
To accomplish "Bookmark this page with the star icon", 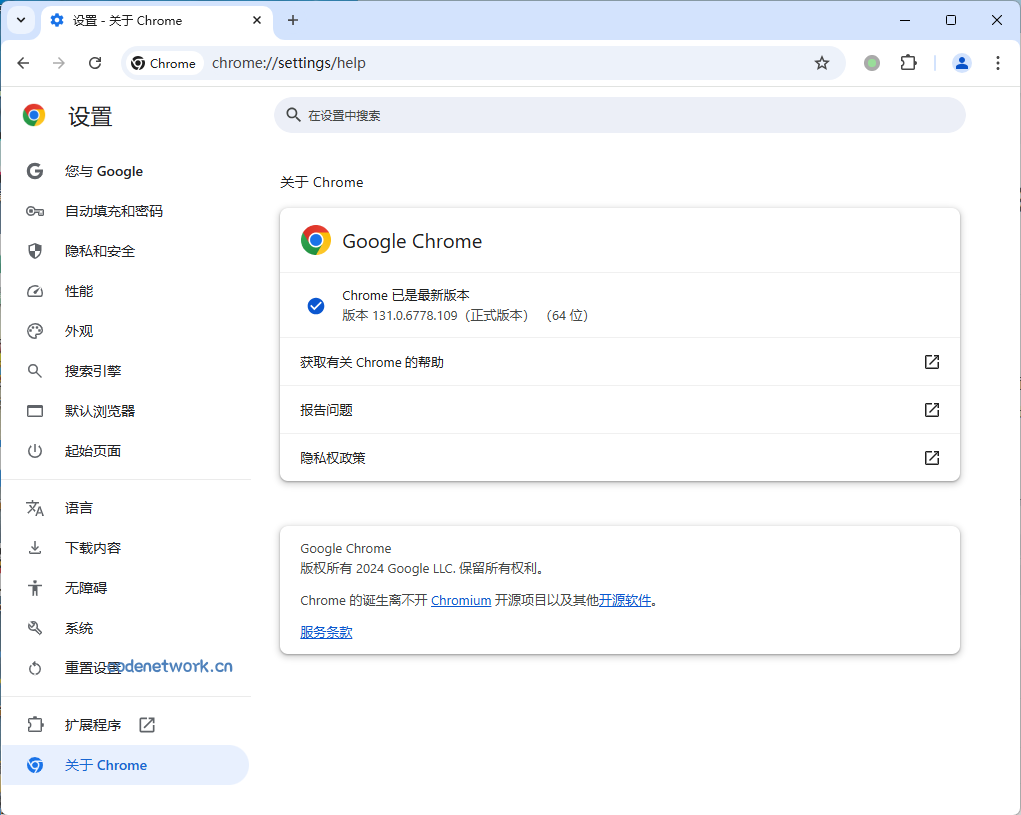I will click(822, 62).
